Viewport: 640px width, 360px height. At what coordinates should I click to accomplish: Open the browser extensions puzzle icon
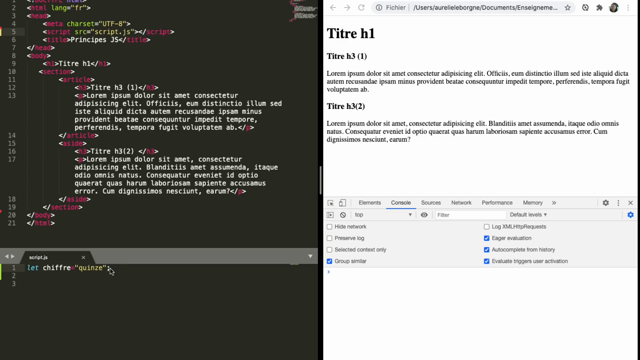(599, 7)
